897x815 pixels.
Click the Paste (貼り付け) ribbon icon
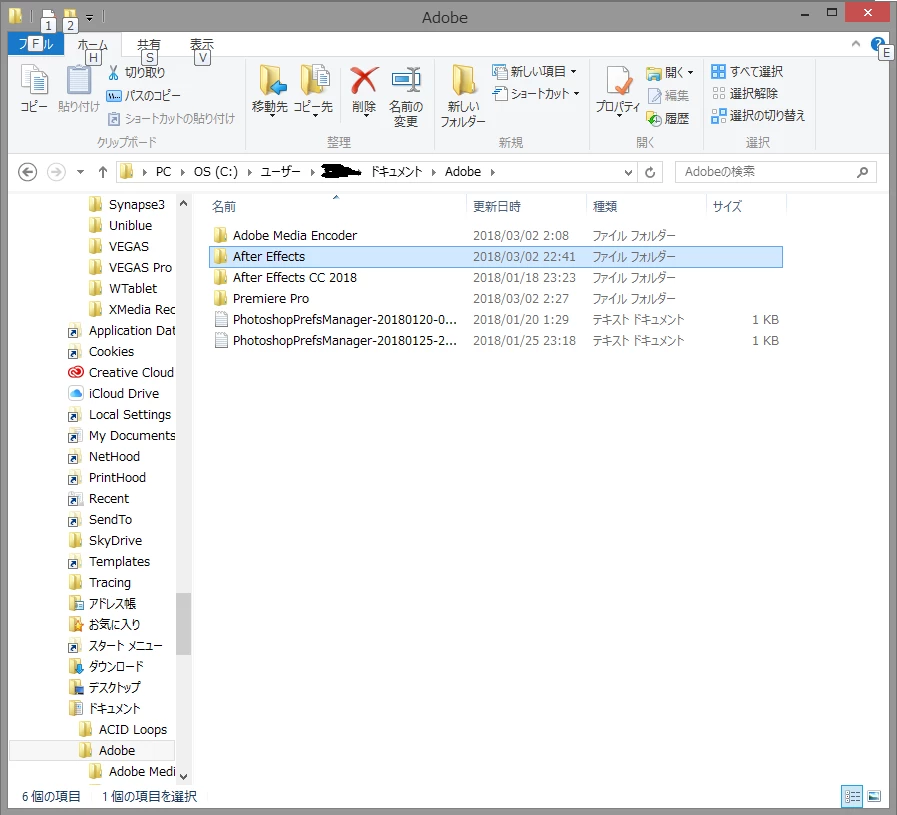coord(78,88)
